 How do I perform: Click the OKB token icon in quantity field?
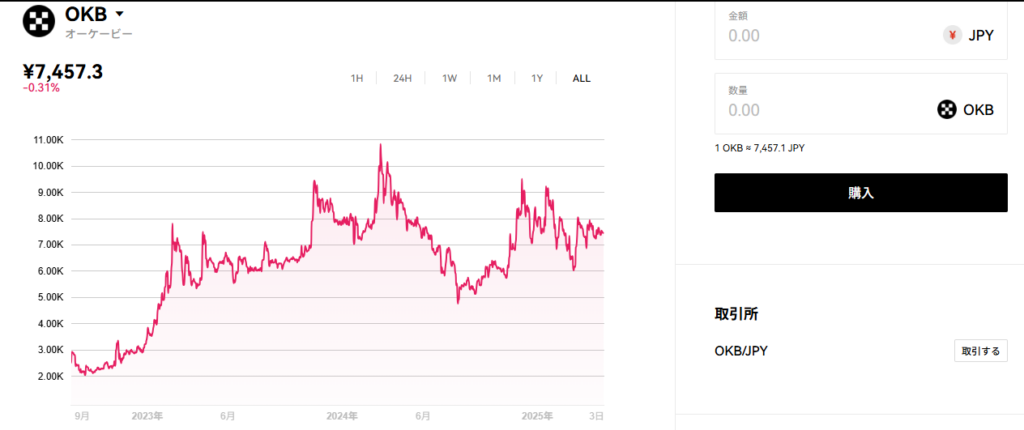pyautogui.click(x=946, y=110)
